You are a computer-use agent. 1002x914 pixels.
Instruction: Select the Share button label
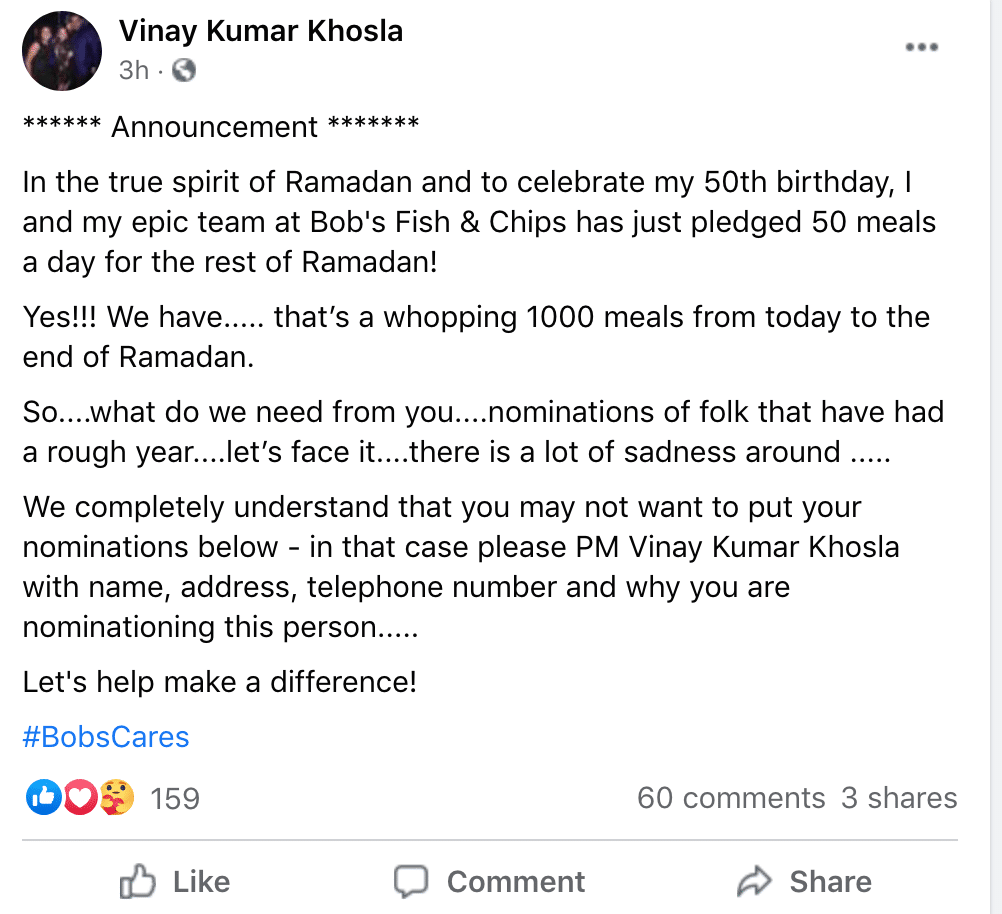tap(831, 881)
